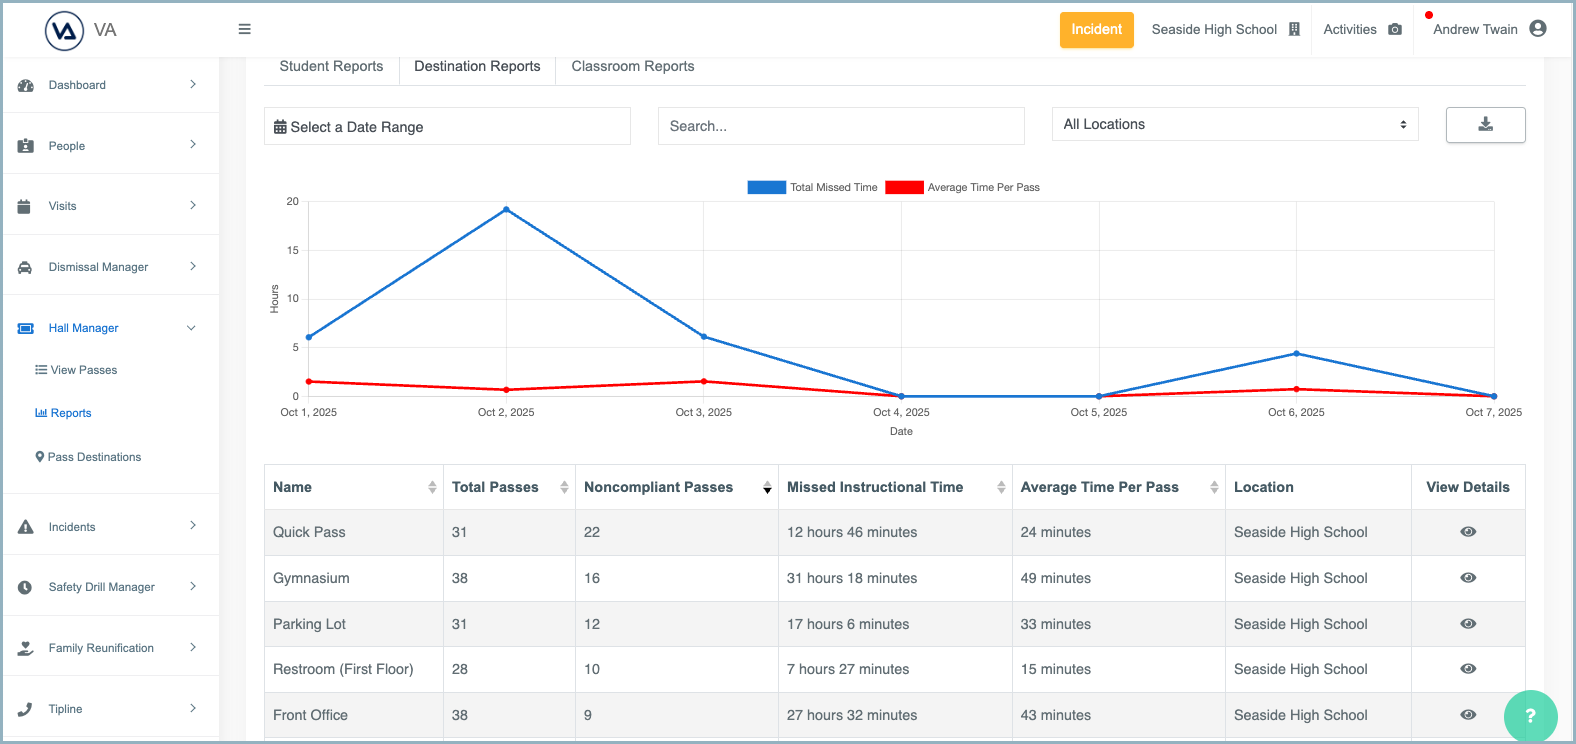This screenshot has width=1576, height=744.
Task: Click the Andrew Twain profile avatar icon
Action: (x=1538, y=29)
